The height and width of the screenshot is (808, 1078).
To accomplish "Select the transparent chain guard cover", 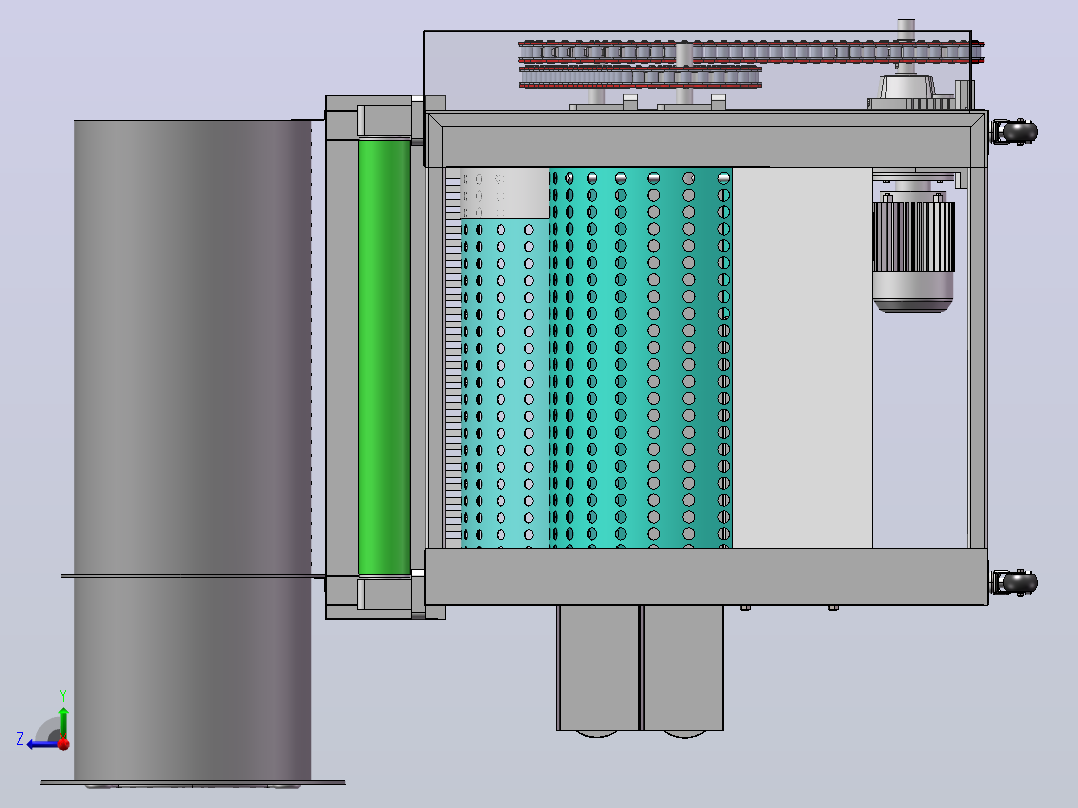I will [x=697, y=70].
